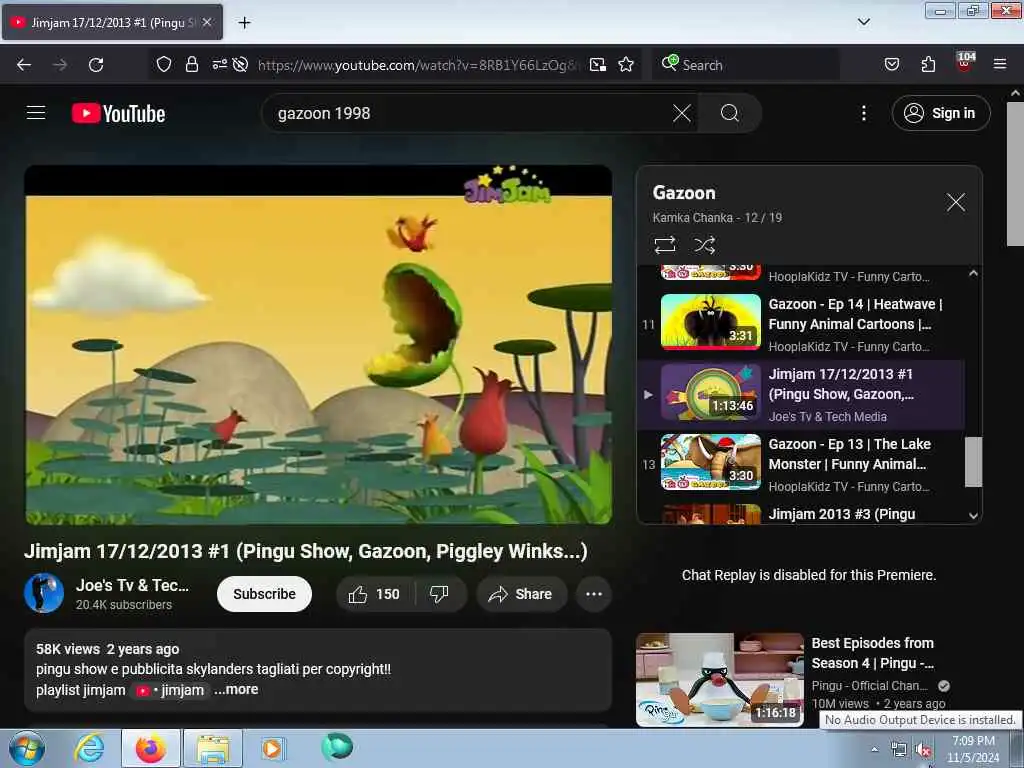Open media player taskbar icon

point(272,748)
